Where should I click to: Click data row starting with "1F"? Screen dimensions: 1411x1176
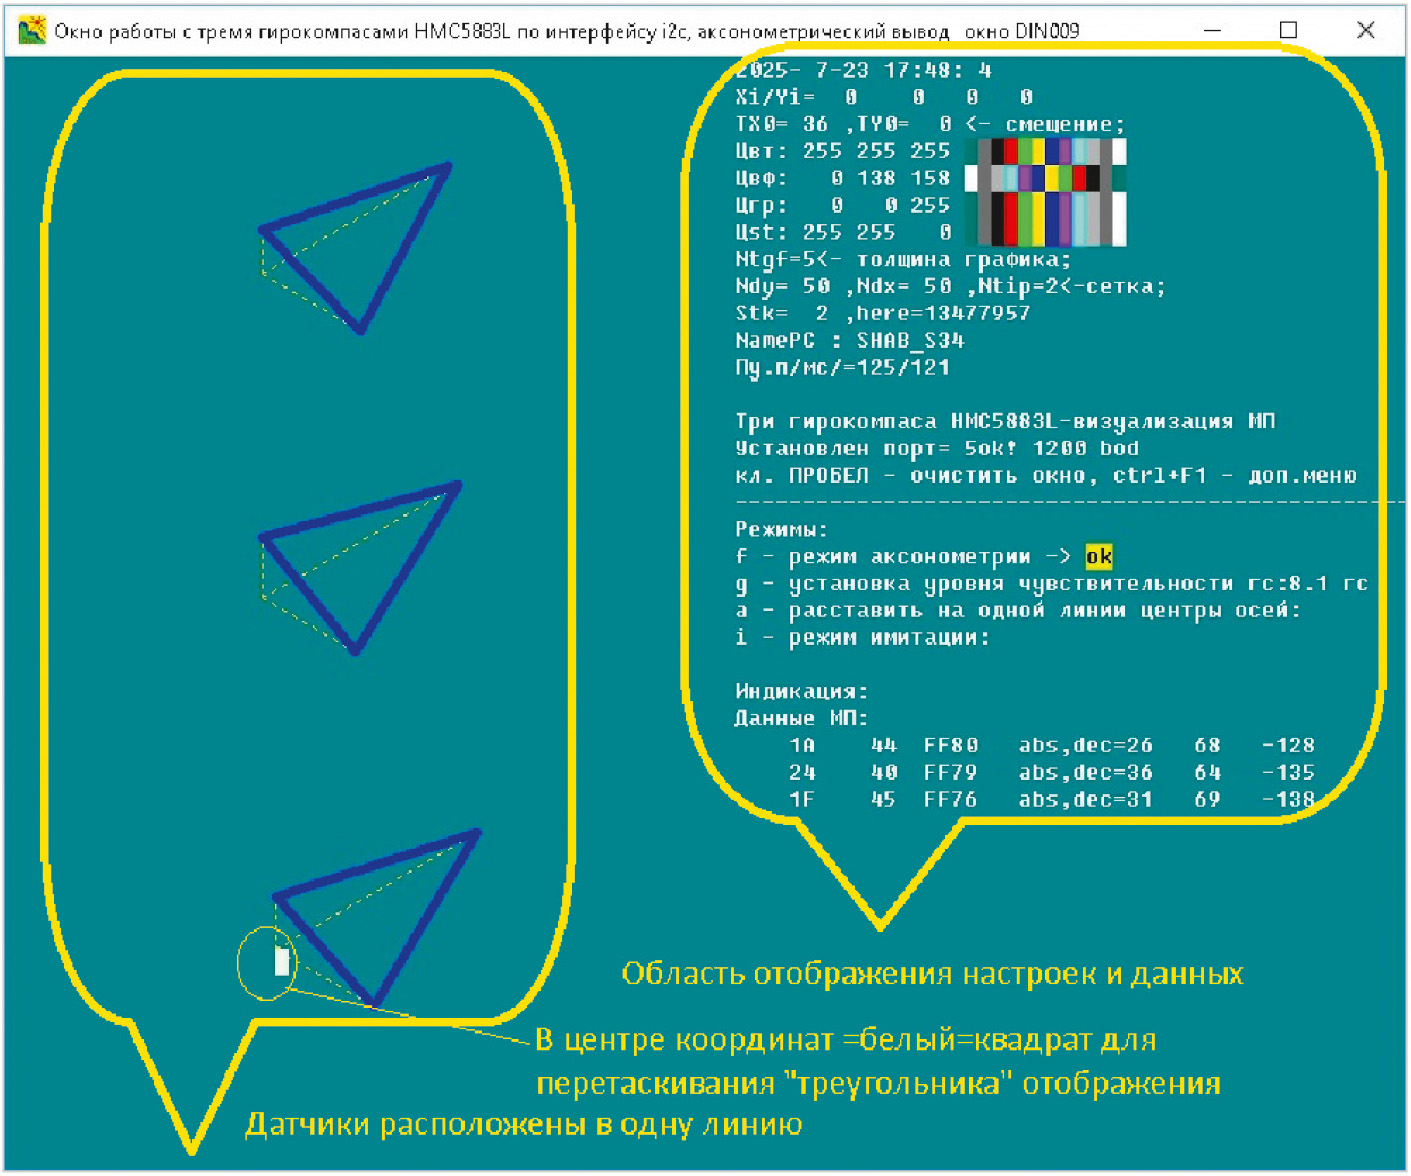pos(1050,800)
